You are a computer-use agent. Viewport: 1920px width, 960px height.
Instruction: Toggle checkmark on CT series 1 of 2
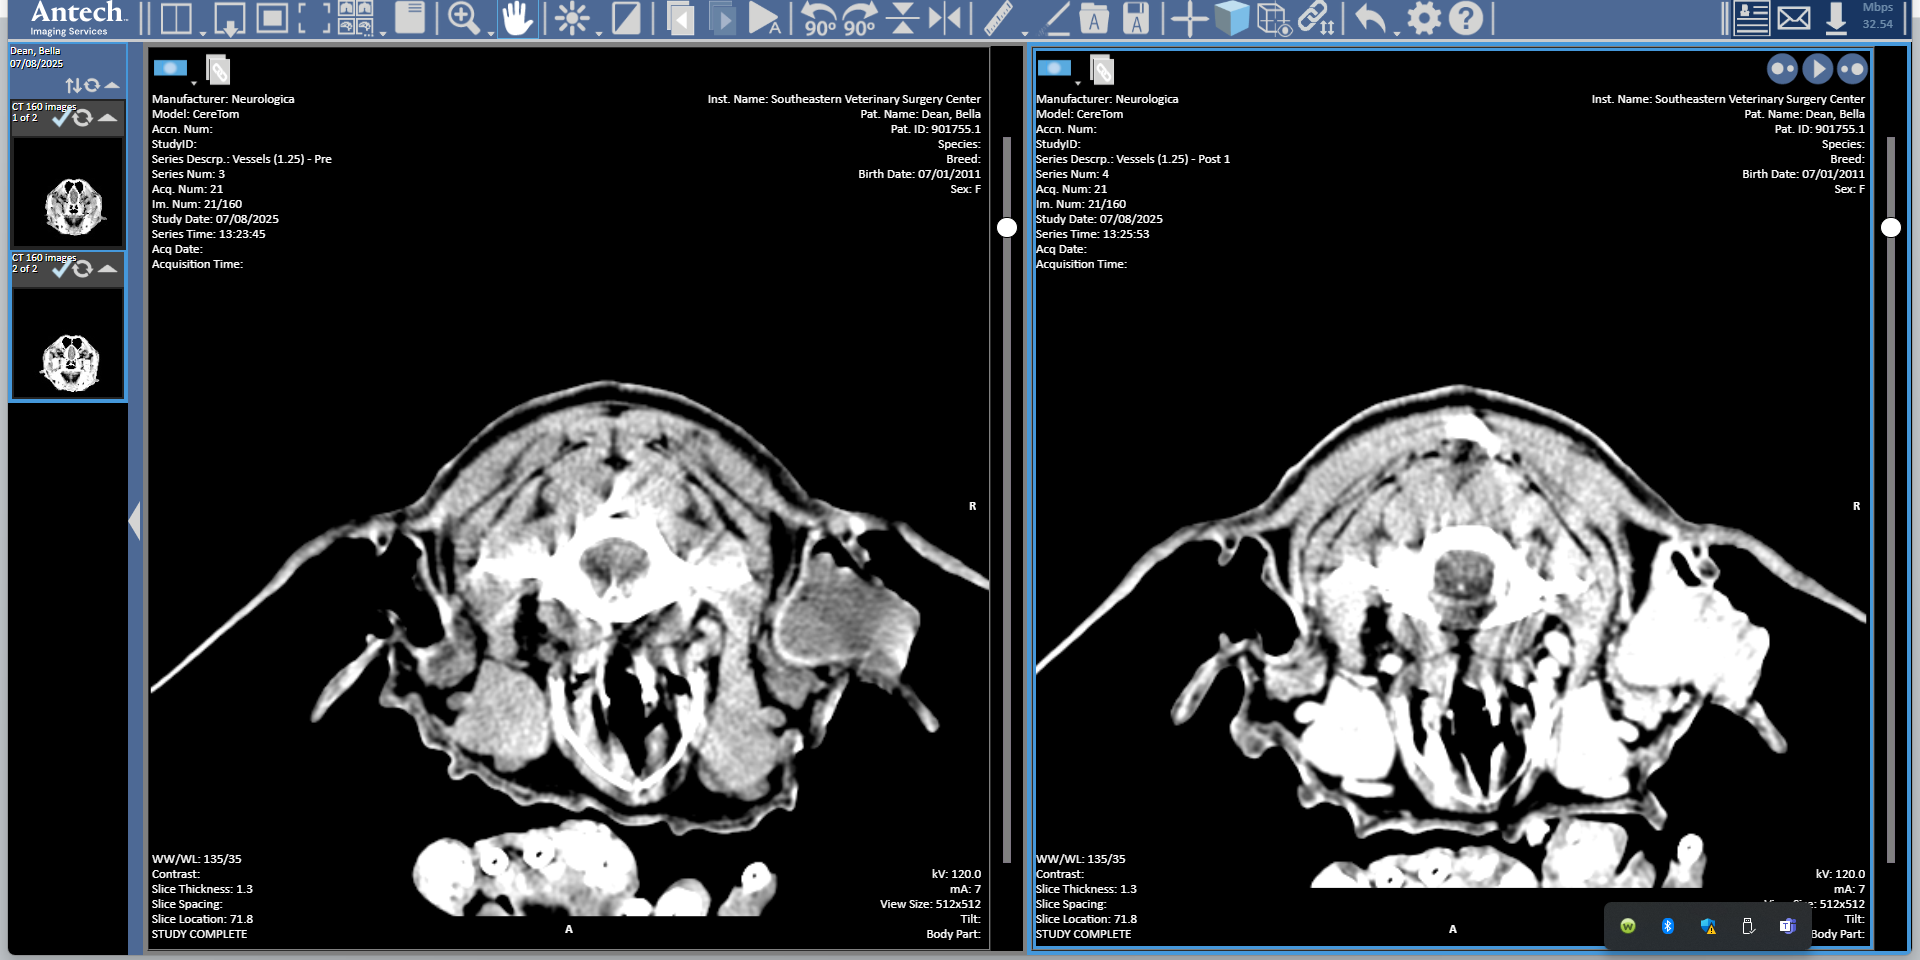coord(62,118)
